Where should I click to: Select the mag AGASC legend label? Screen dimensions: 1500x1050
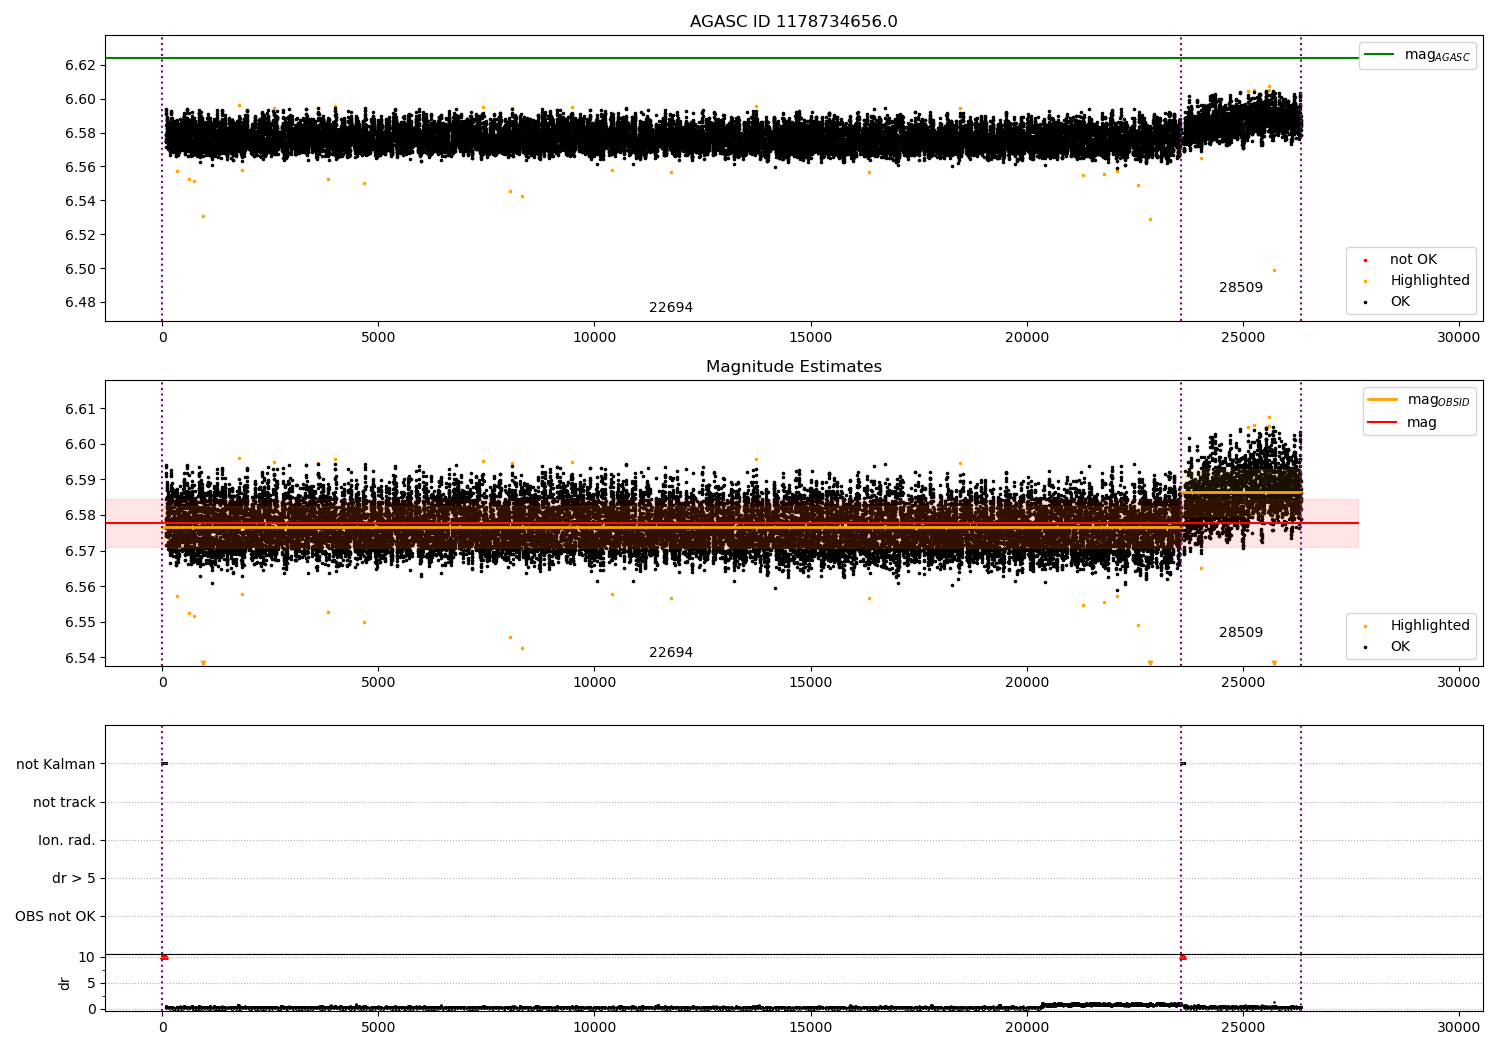point(1437,55)
